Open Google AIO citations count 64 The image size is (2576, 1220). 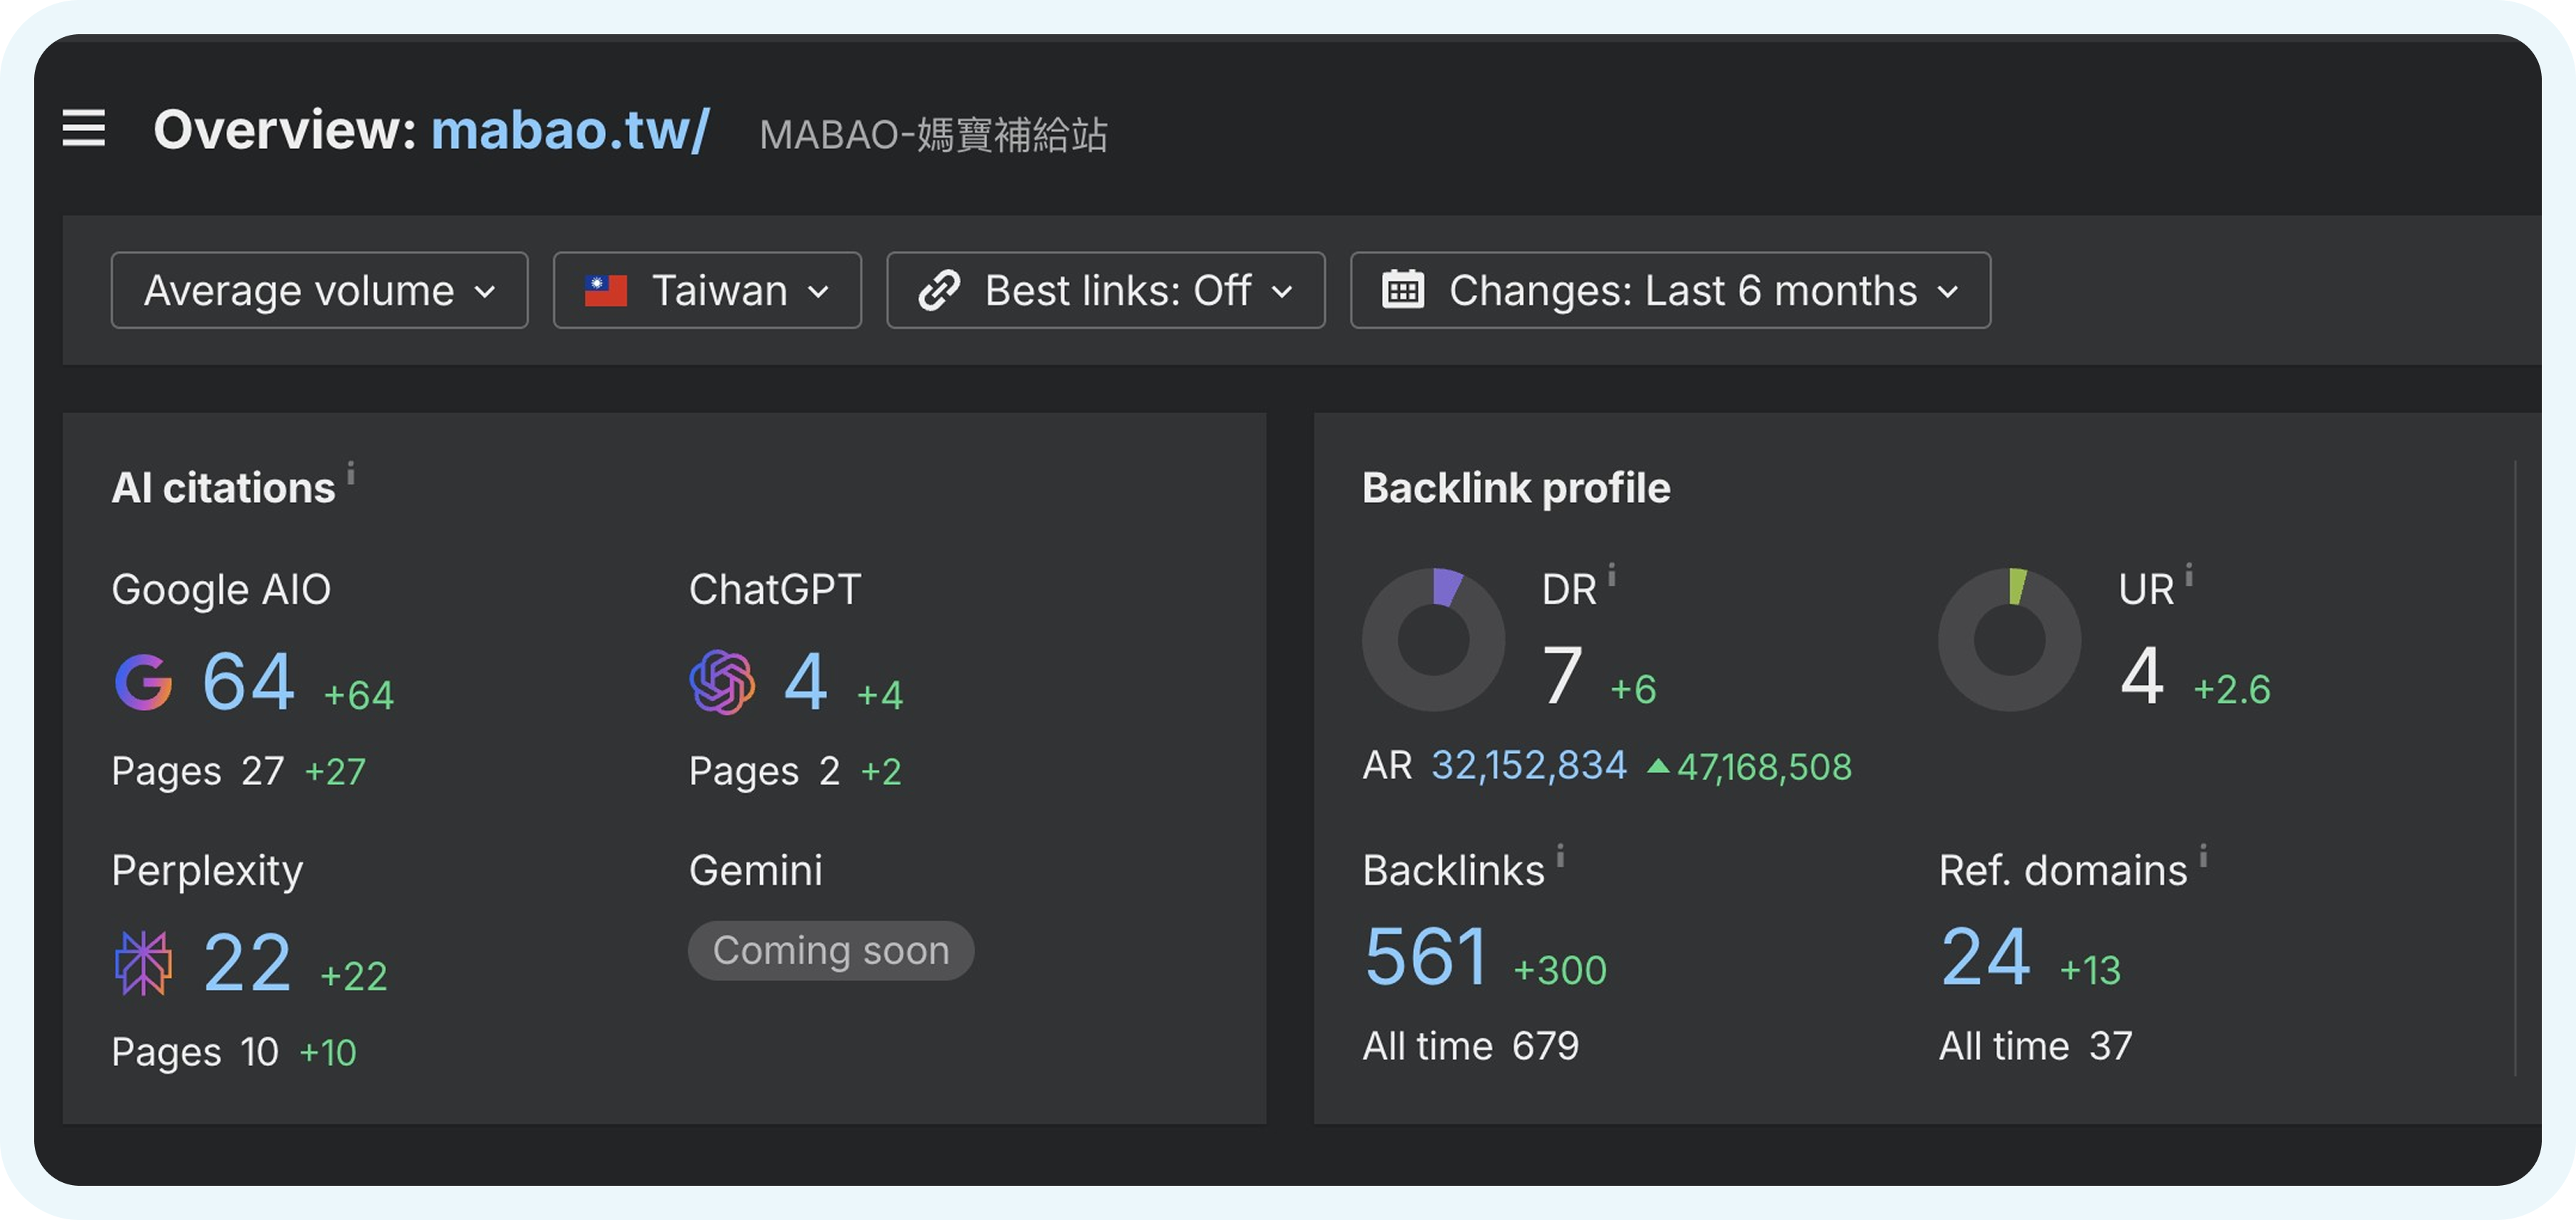249,681
